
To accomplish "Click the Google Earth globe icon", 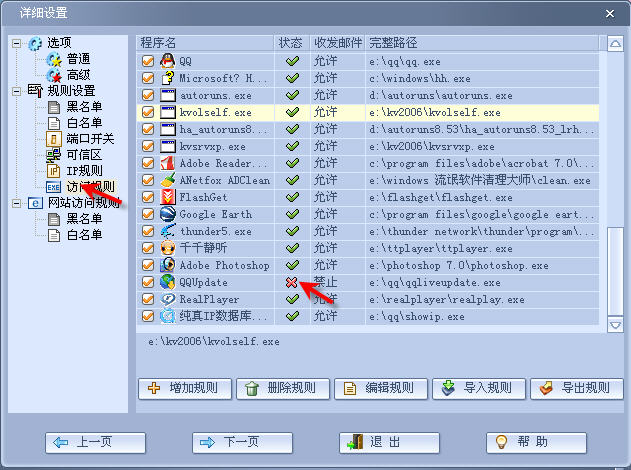I will pos(167,214).
